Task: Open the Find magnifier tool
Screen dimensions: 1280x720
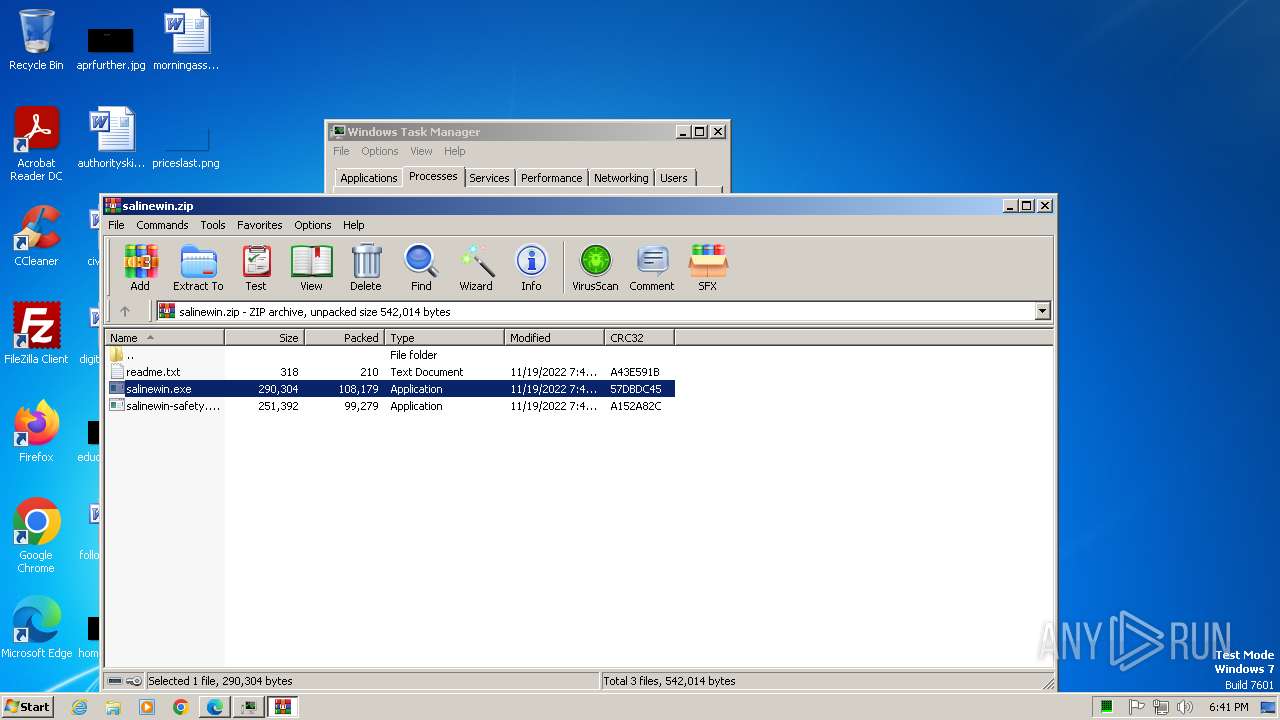Action: click(421, 268)
